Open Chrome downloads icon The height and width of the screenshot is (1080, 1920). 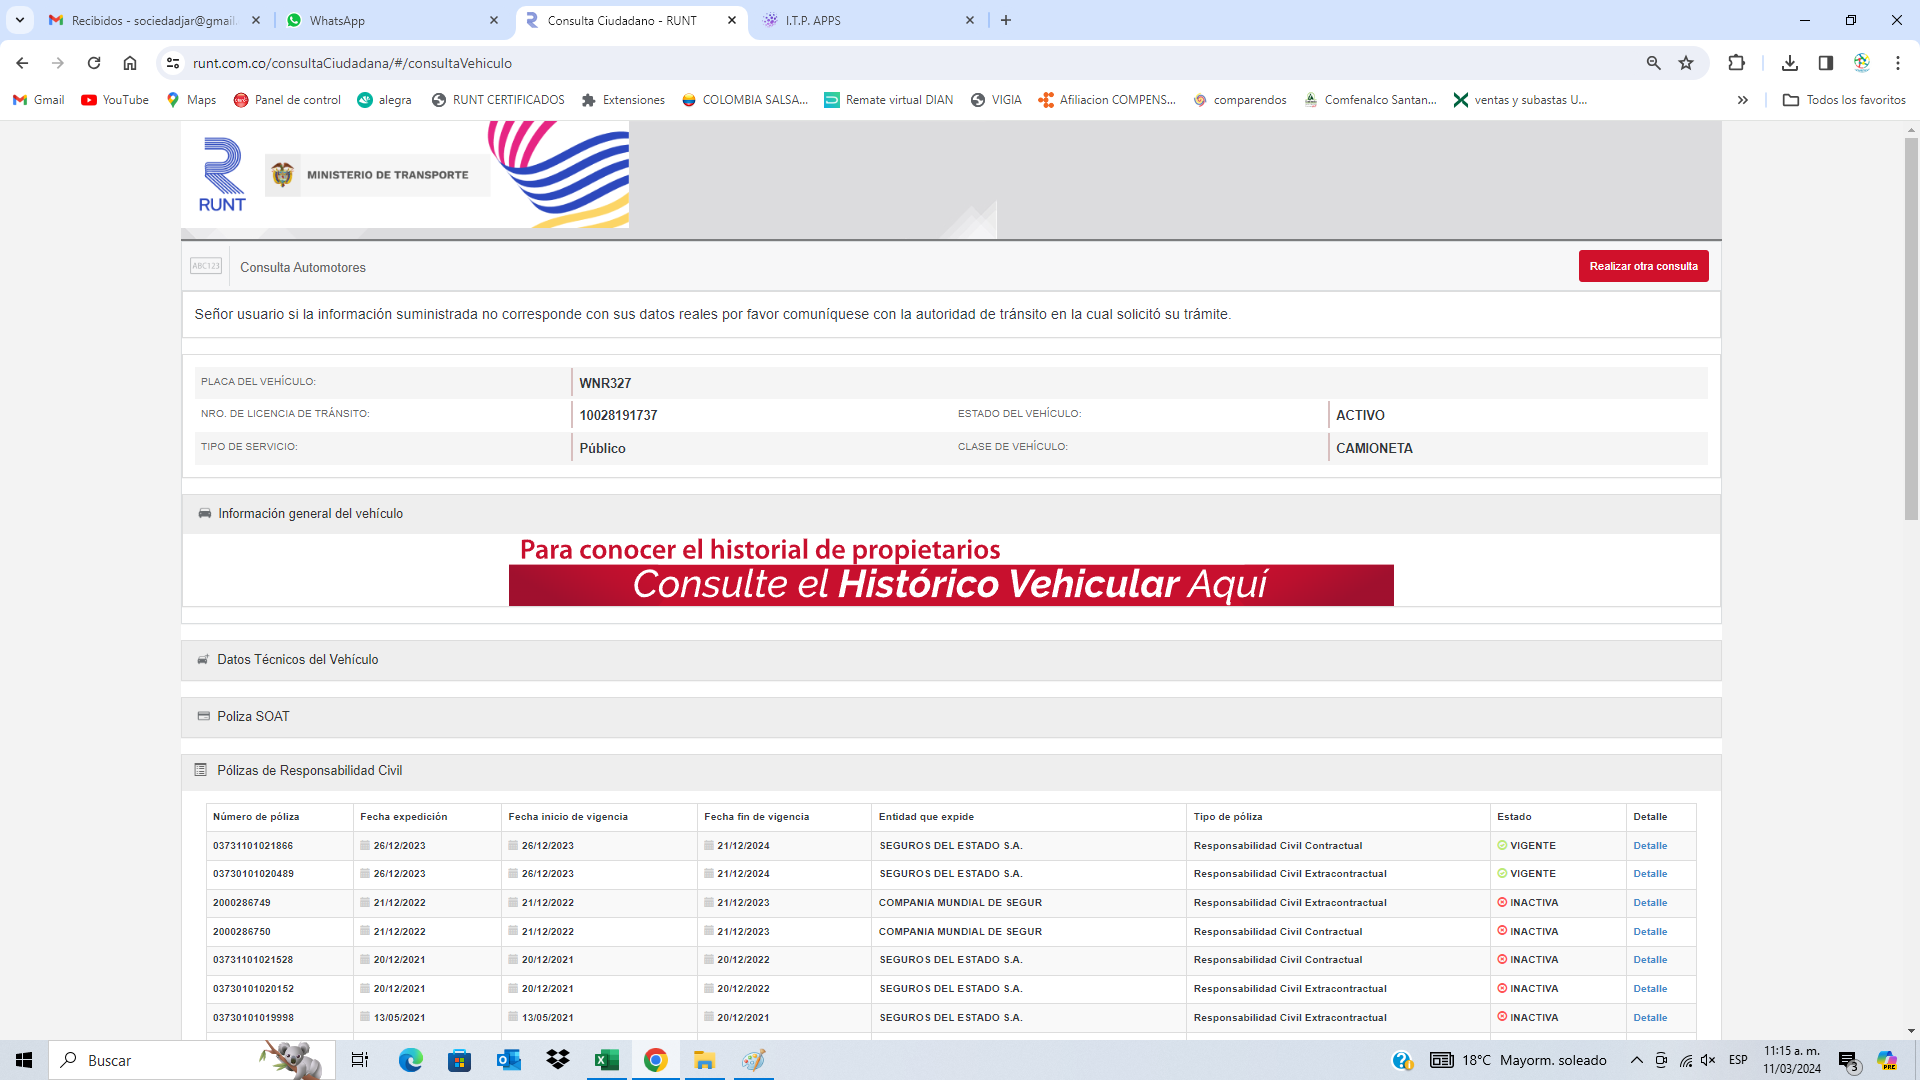point(1790,63)
